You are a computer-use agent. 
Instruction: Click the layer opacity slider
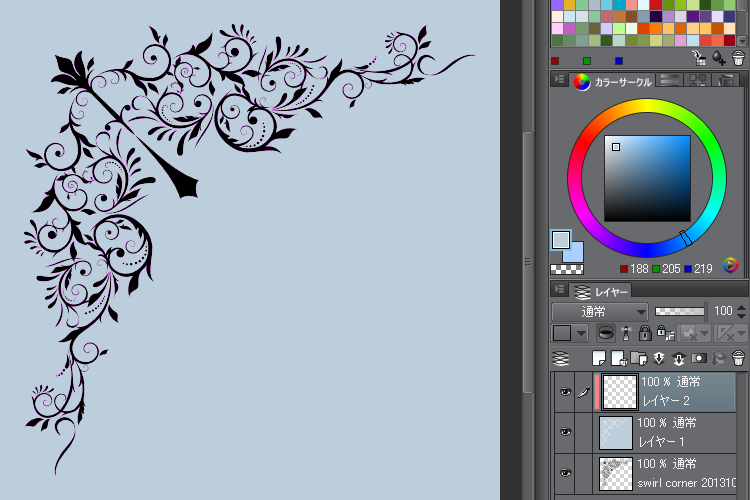coord(680,312)
